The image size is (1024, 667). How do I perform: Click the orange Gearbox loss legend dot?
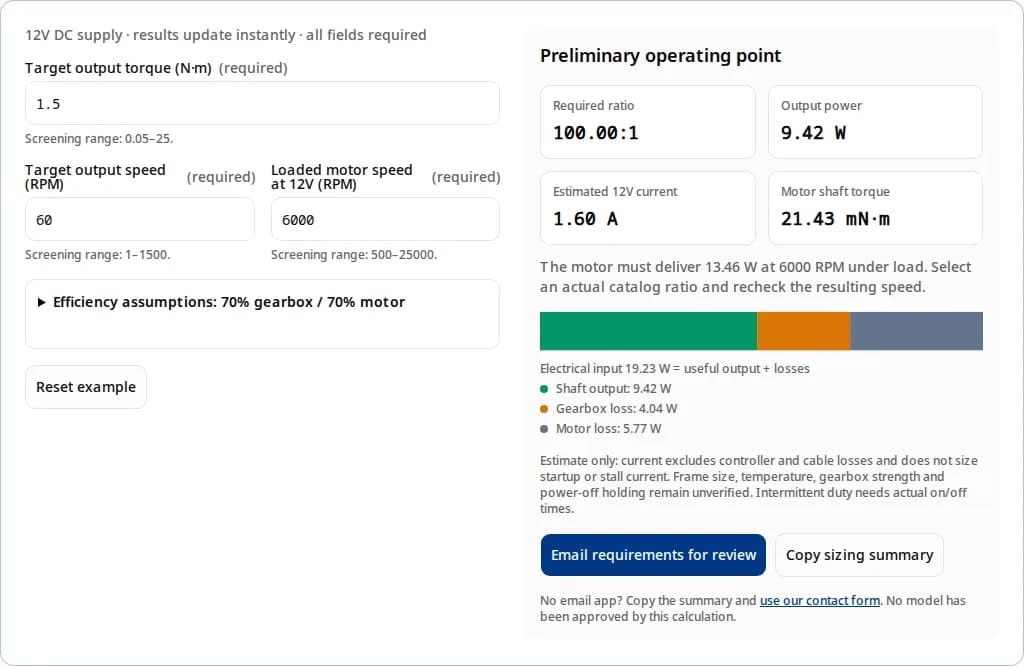coord(544,409)
